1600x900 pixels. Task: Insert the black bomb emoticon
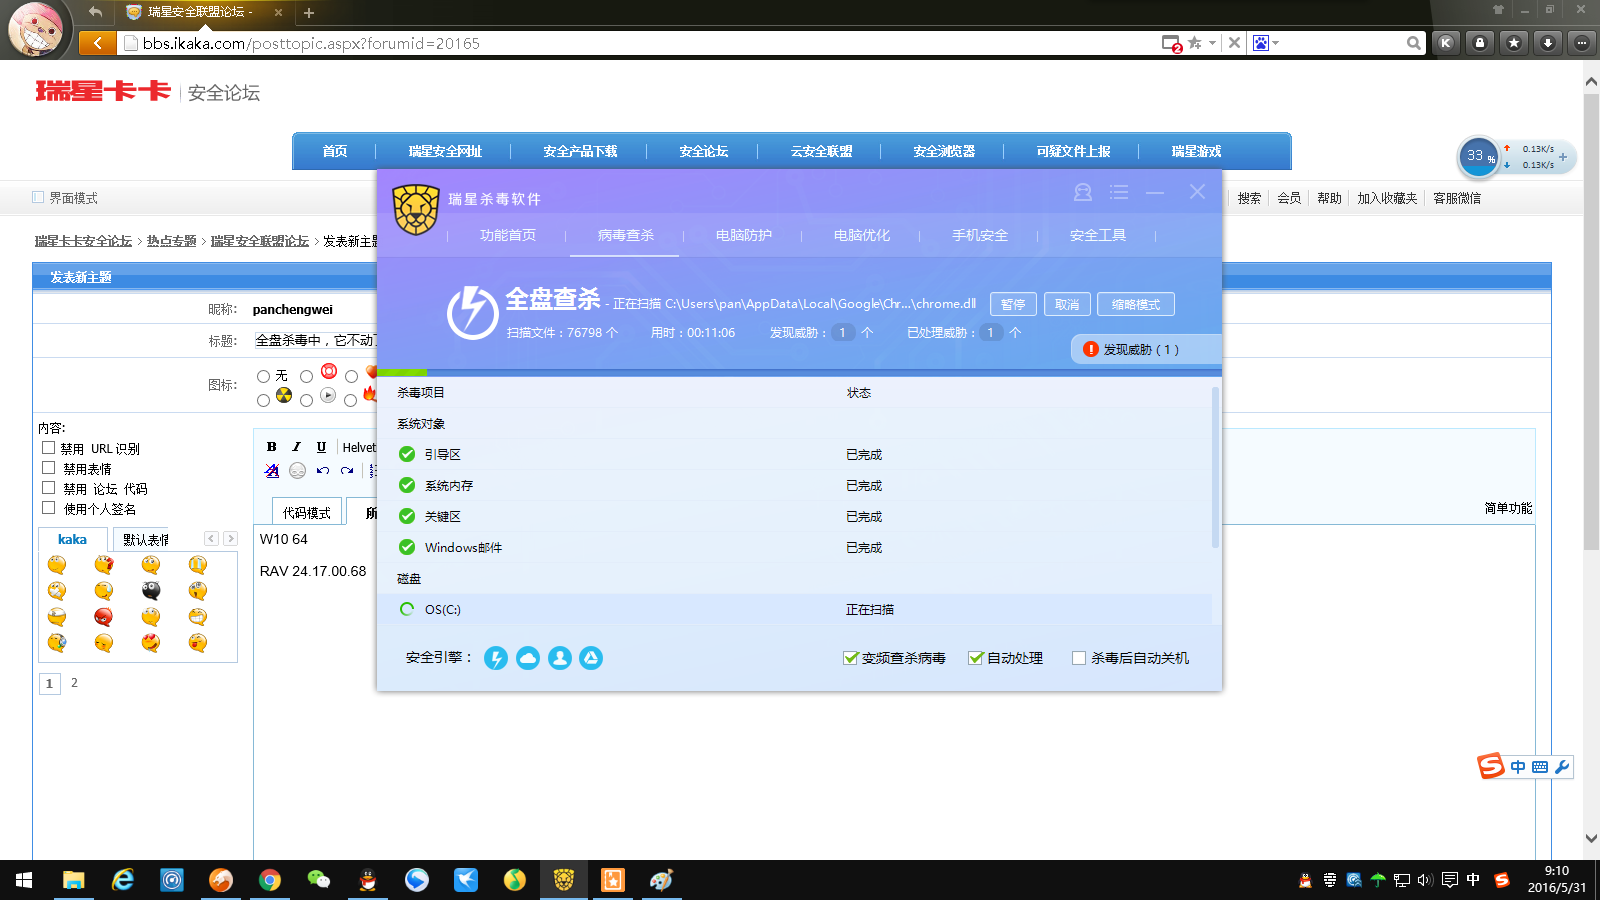pos(151,590)
